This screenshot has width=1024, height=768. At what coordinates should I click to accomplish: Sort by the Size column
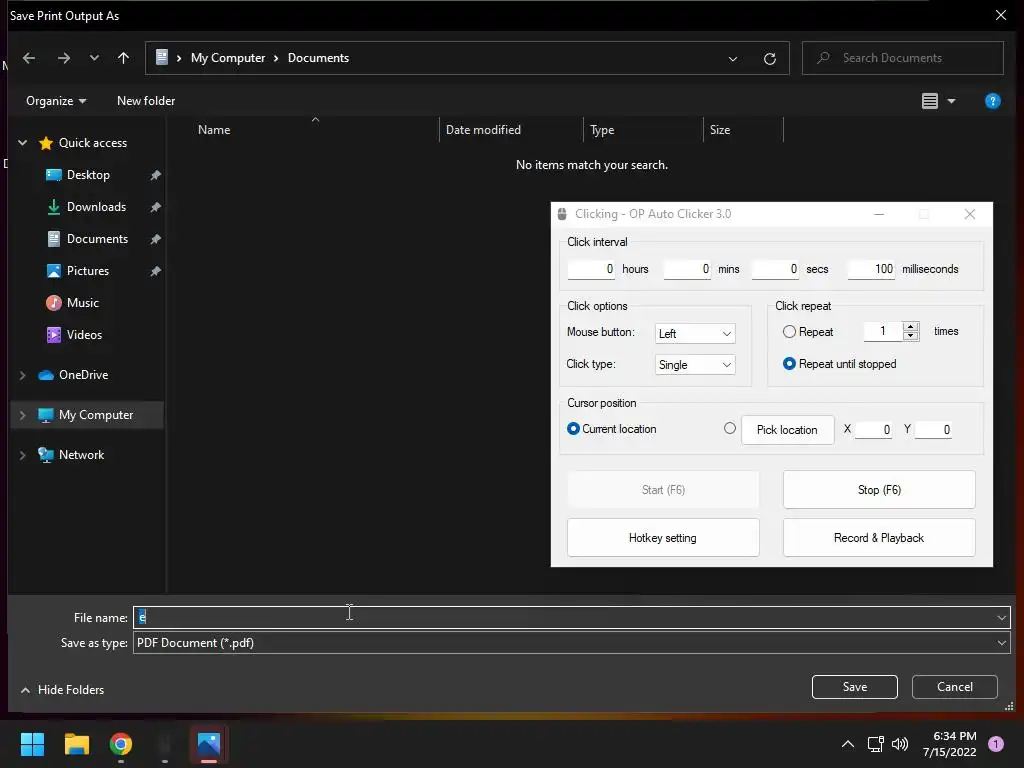(x=720, y=130)
